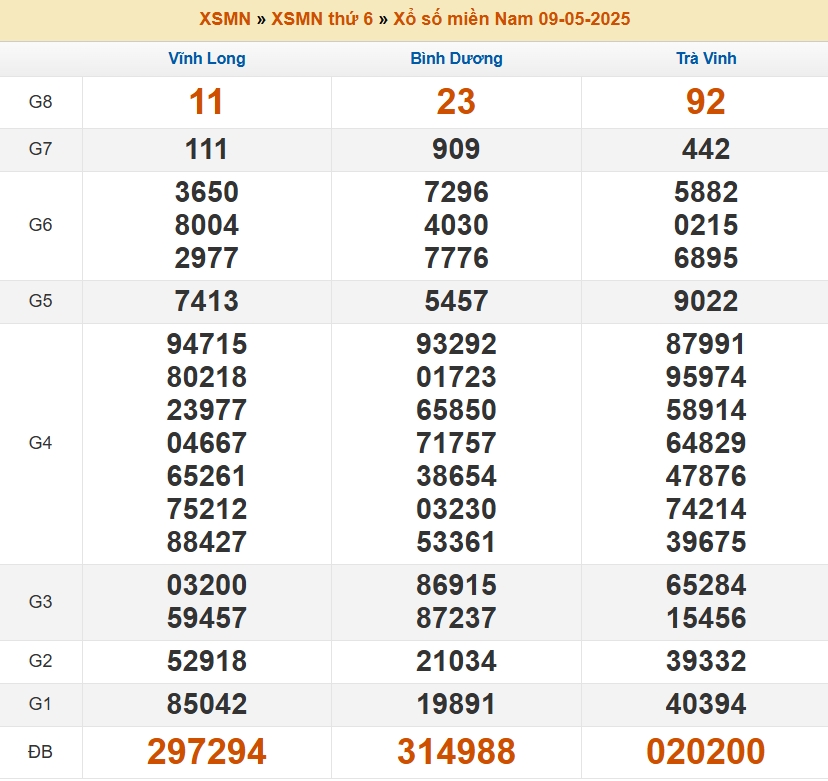This screenshot has width=828, height=781.
Task: Select the G5 row label
Action: (x=41, y=301)
